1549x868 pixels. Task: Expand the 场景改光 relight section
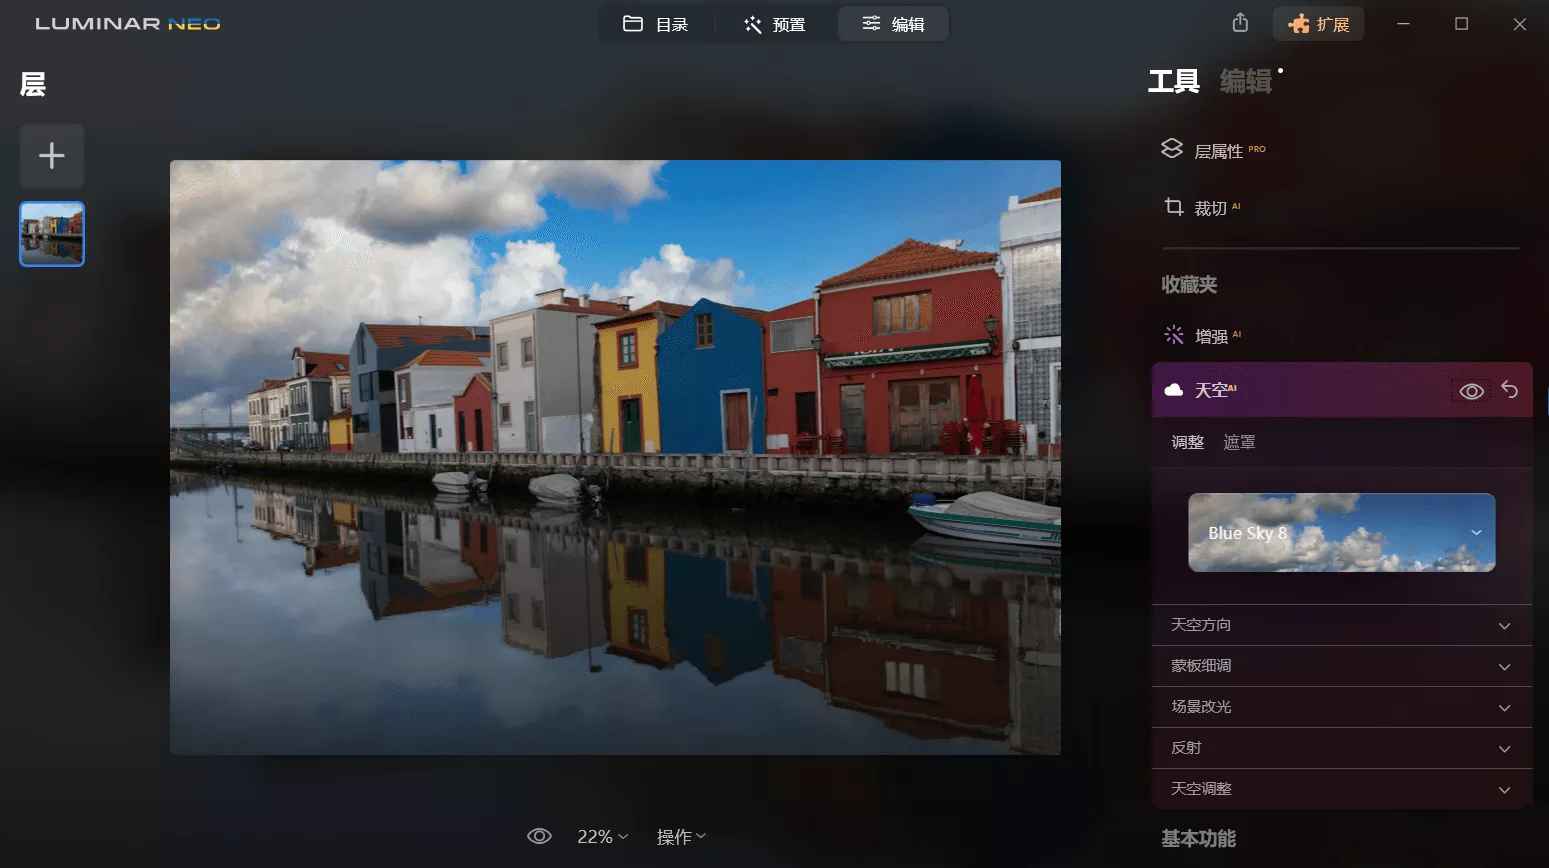(1340, 706)
